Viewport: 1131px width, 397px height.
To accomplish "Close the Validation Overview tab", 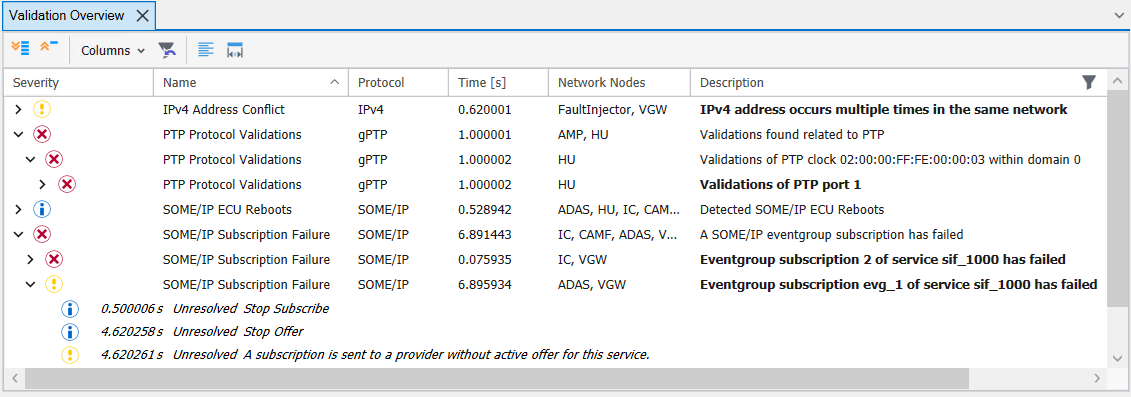I will click(x=142, y=15).
